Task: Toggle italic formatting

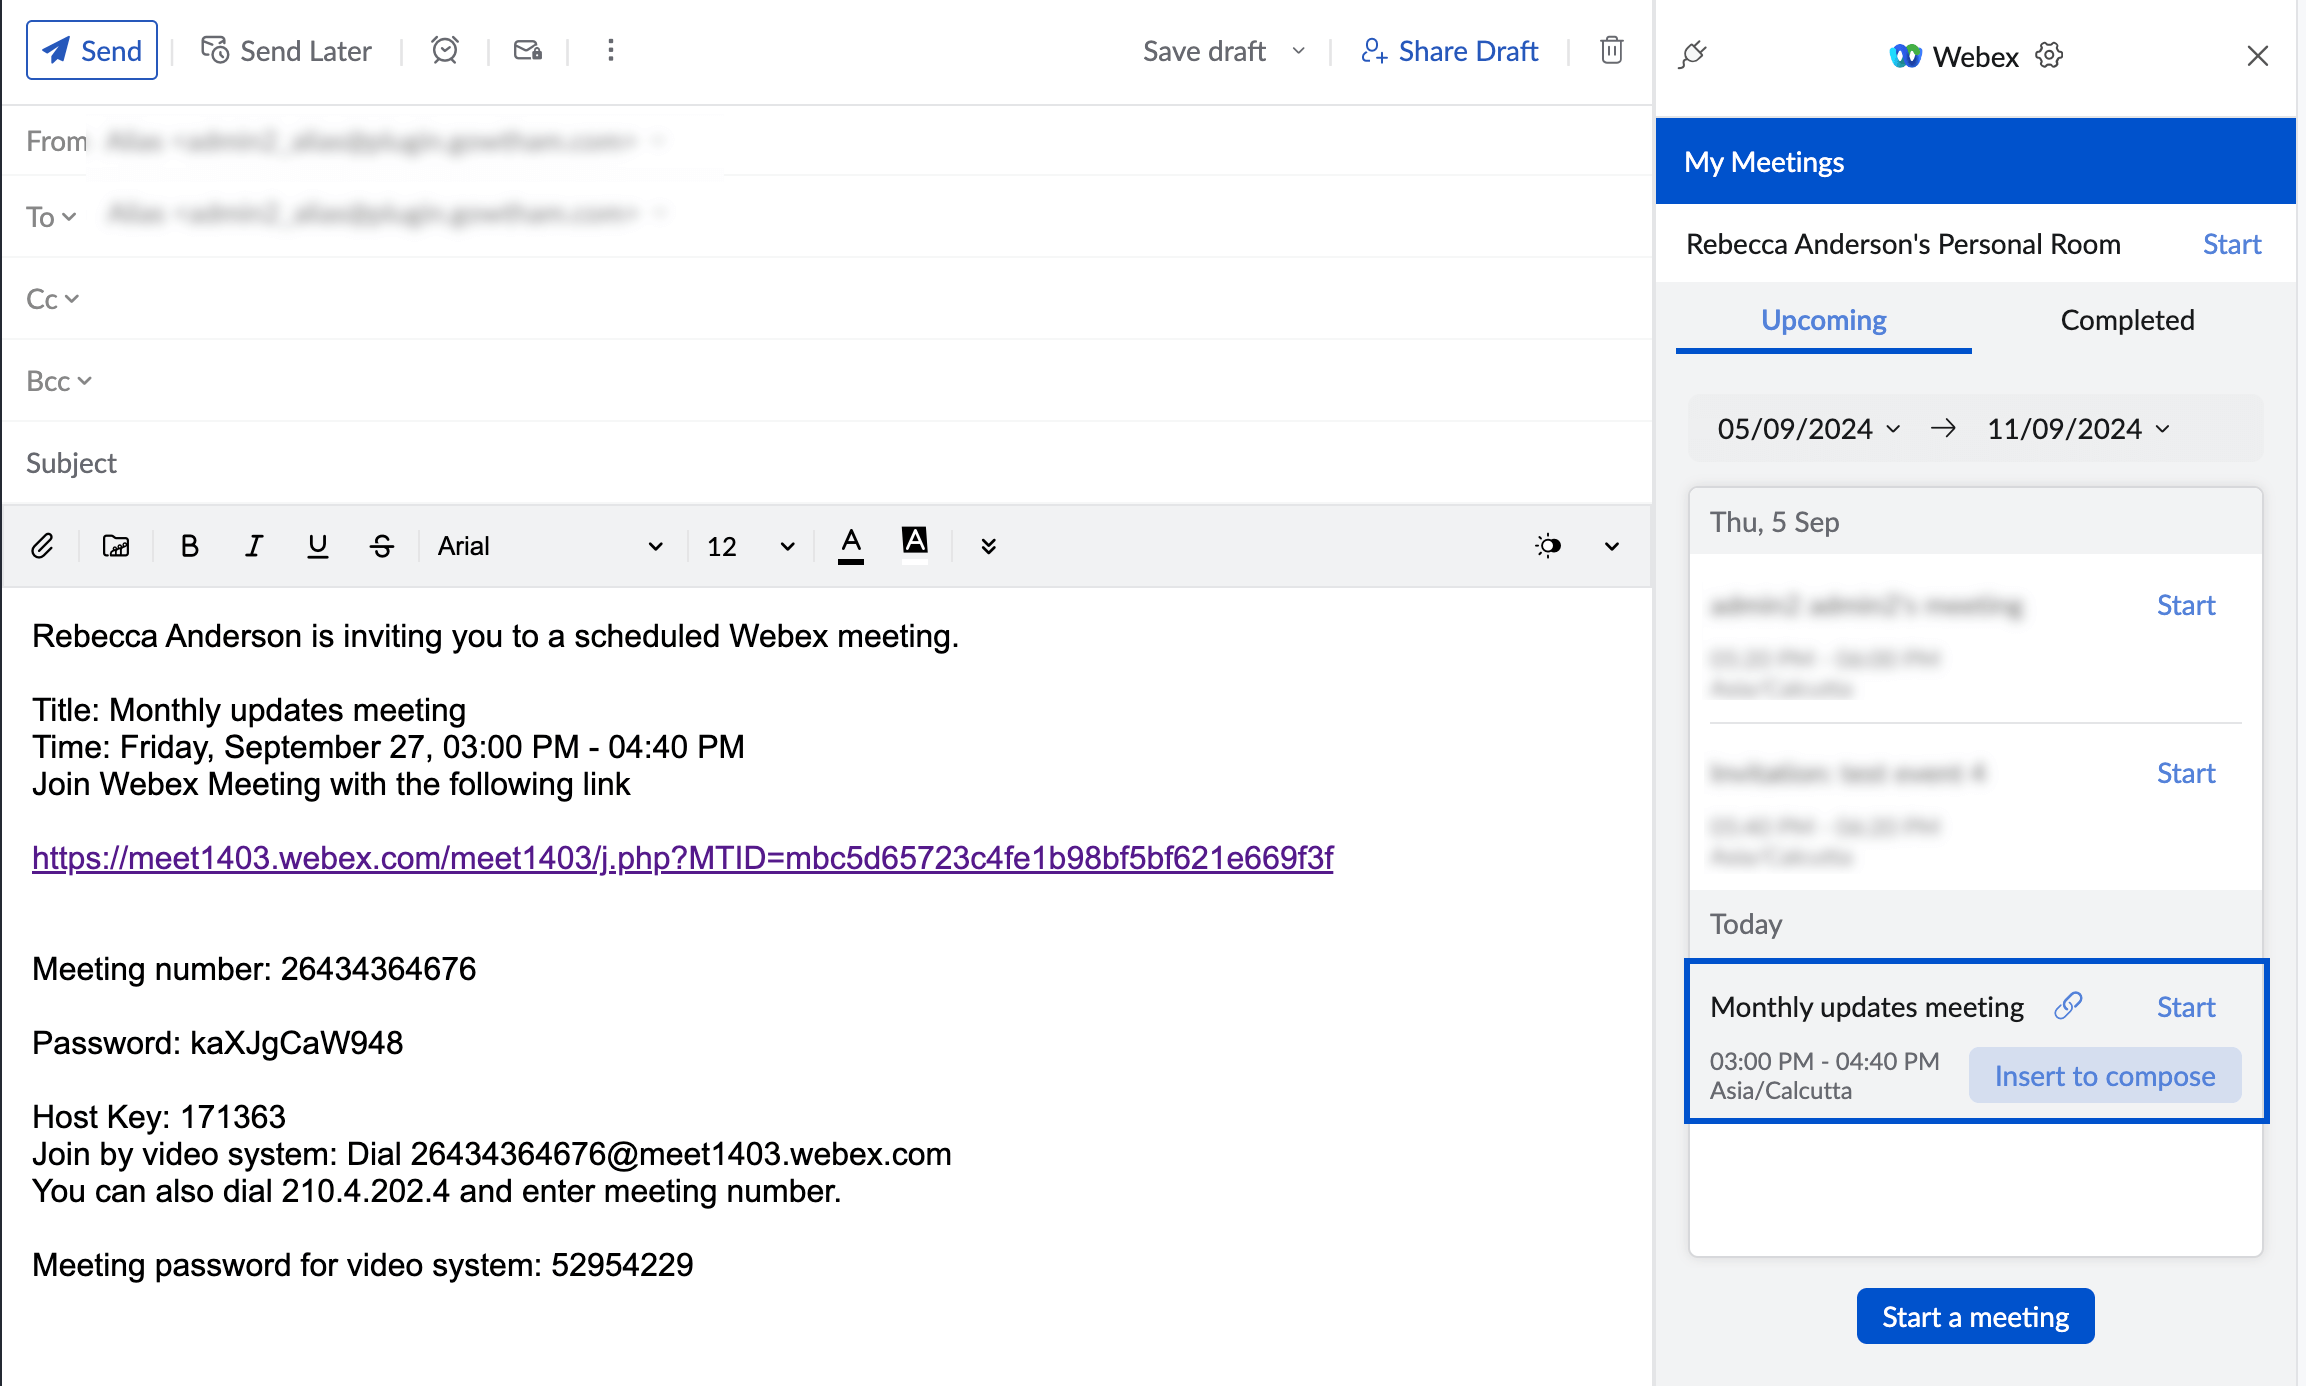Action: click(254, 546)
